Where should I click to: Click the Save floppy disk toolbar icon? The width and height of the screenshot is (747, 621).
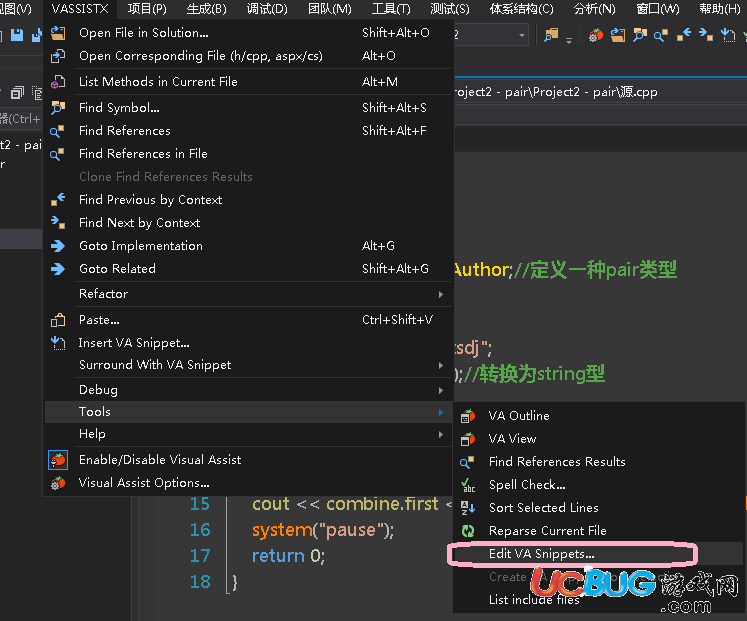(x=17, y=35)
